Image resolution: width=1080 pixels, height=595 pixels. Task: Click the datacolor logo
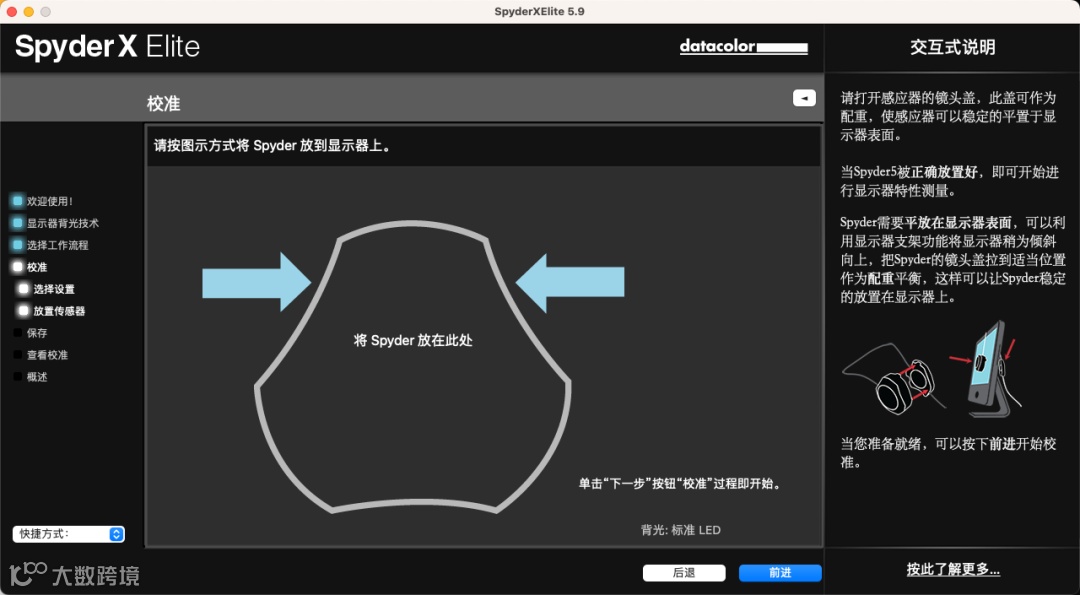point(744,48)
